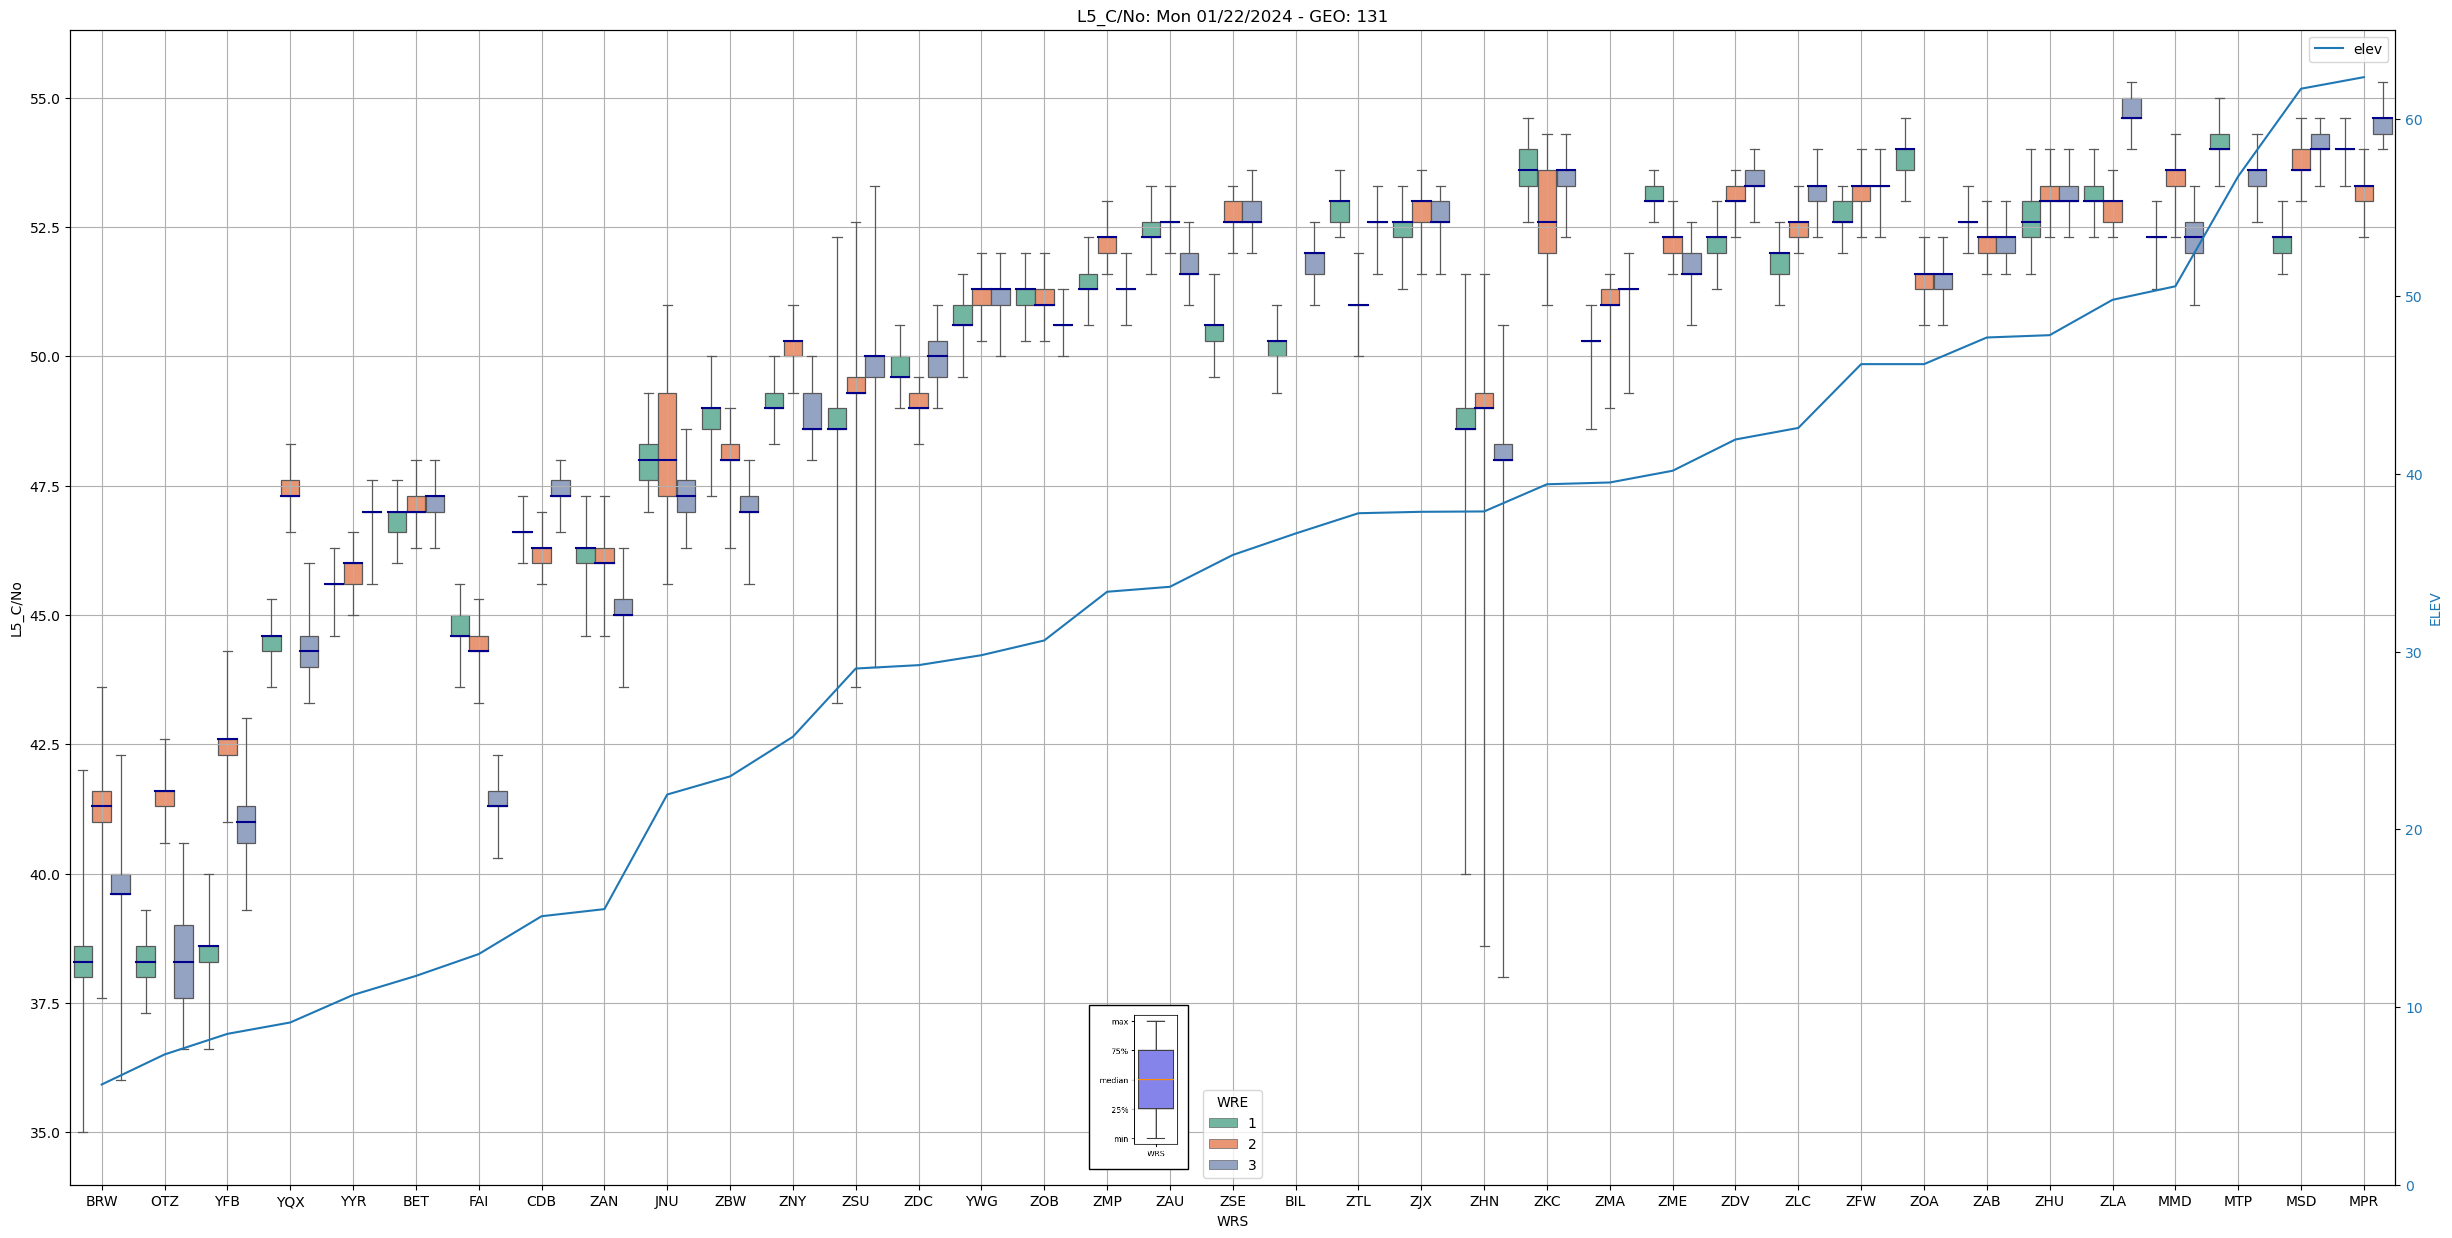Image resolution: width=2452 pixels, height=1238 pixels.
Task: Click the WRS x-axis title
Action: click(1232, 1221)
